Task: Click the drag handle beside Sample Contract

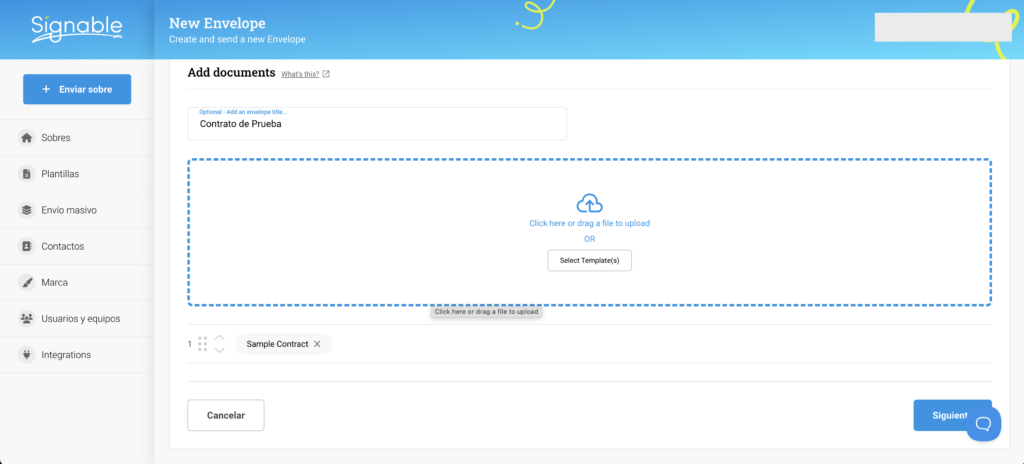Action: tap(203, 344)
